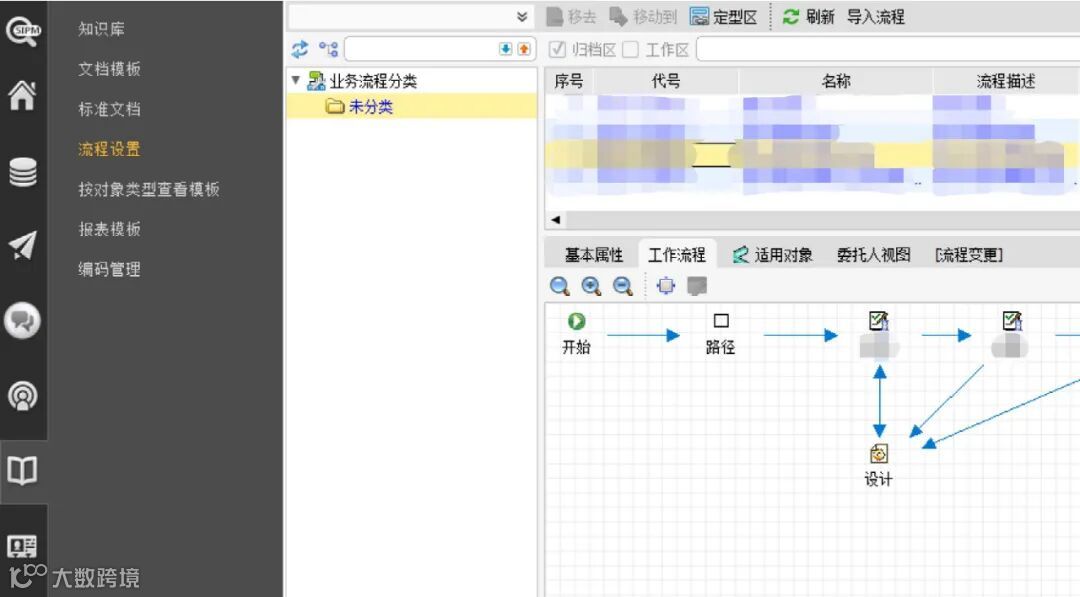Screen dimensions: 1080x597
Task: Switch to the 委托人视图 tab
Action: (x=873, y=255)
